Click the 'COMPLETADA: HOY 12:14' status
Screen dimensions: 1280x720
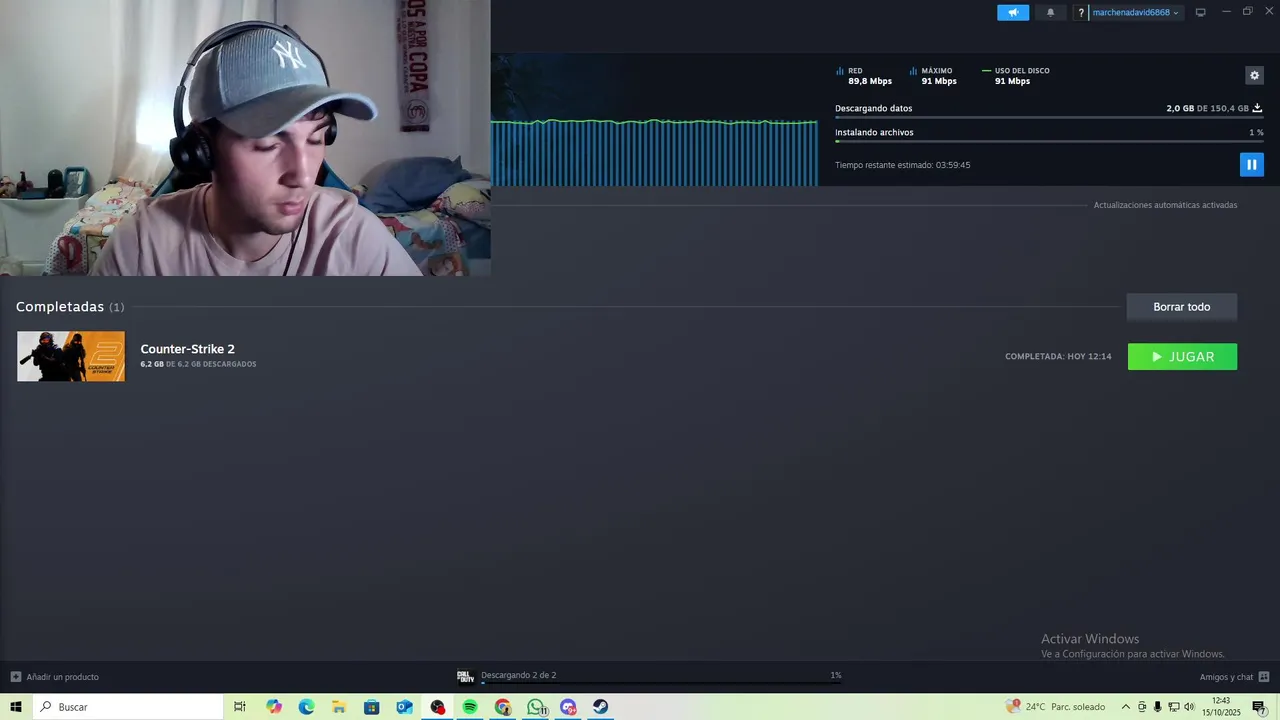(x=1058, y=357)
